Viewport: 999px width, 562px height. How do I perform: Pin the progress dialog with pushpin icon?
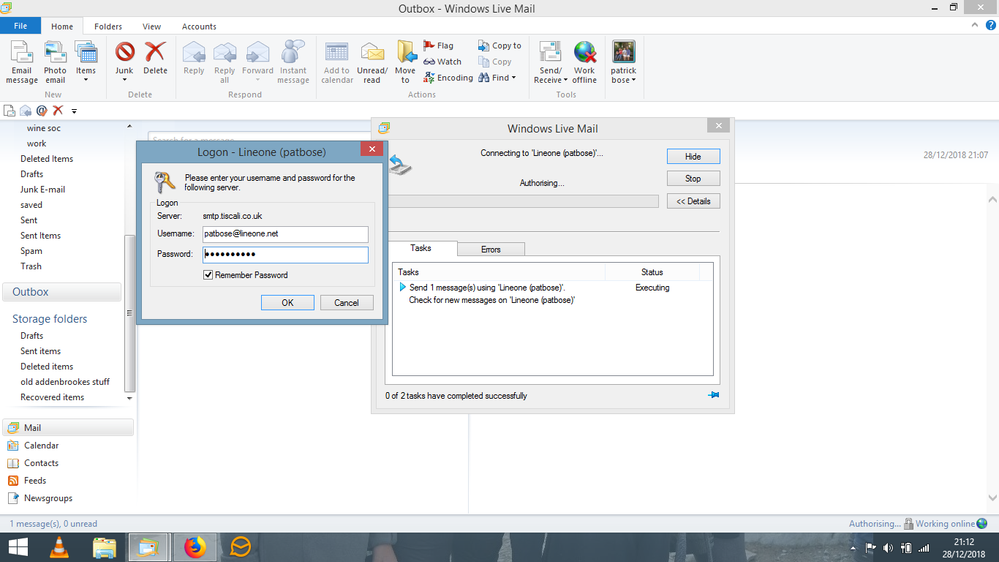tap(713, 395)
